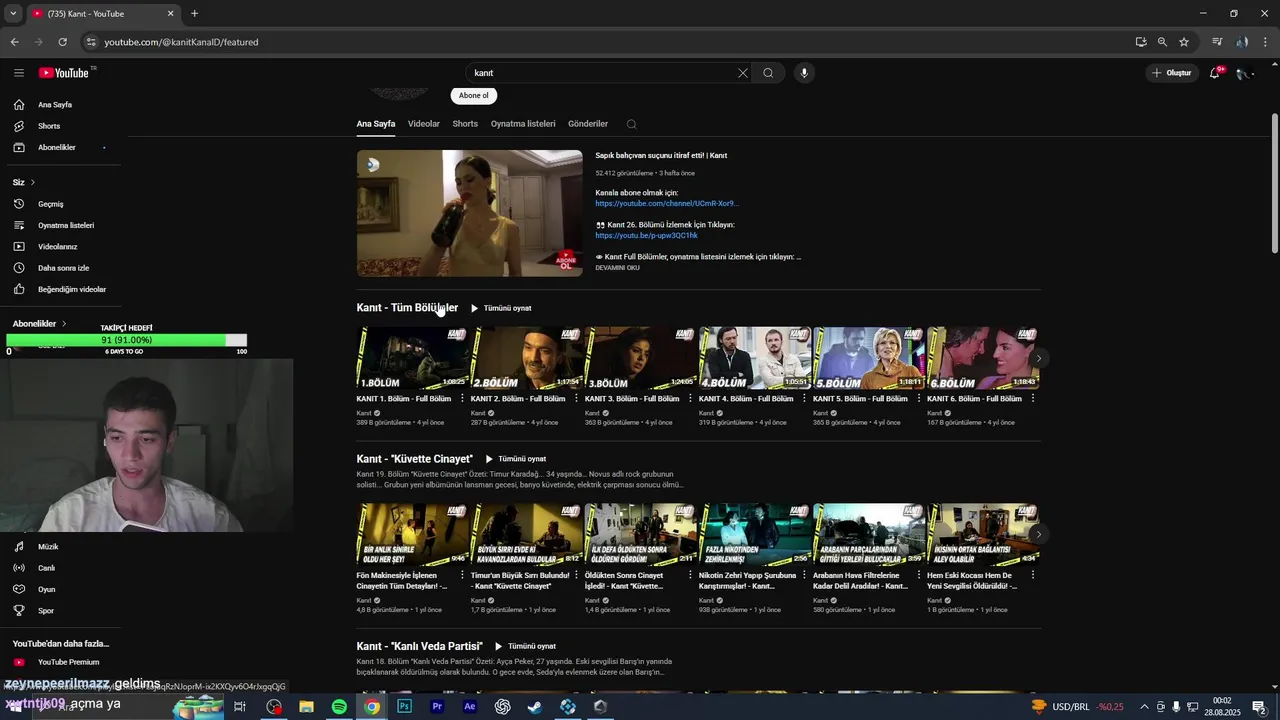Switch to the Shorts channel tab

coord(465,124)
